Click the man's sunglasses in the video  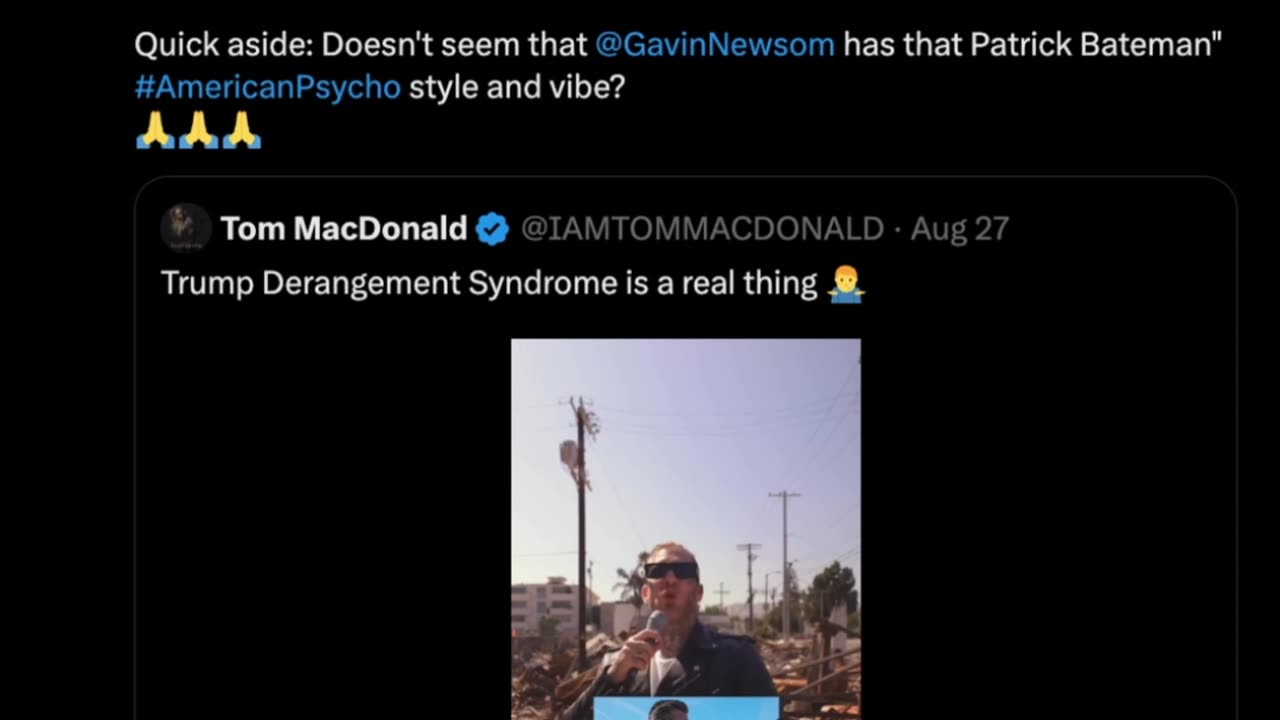pyautogui.click(x=671, y=571)
